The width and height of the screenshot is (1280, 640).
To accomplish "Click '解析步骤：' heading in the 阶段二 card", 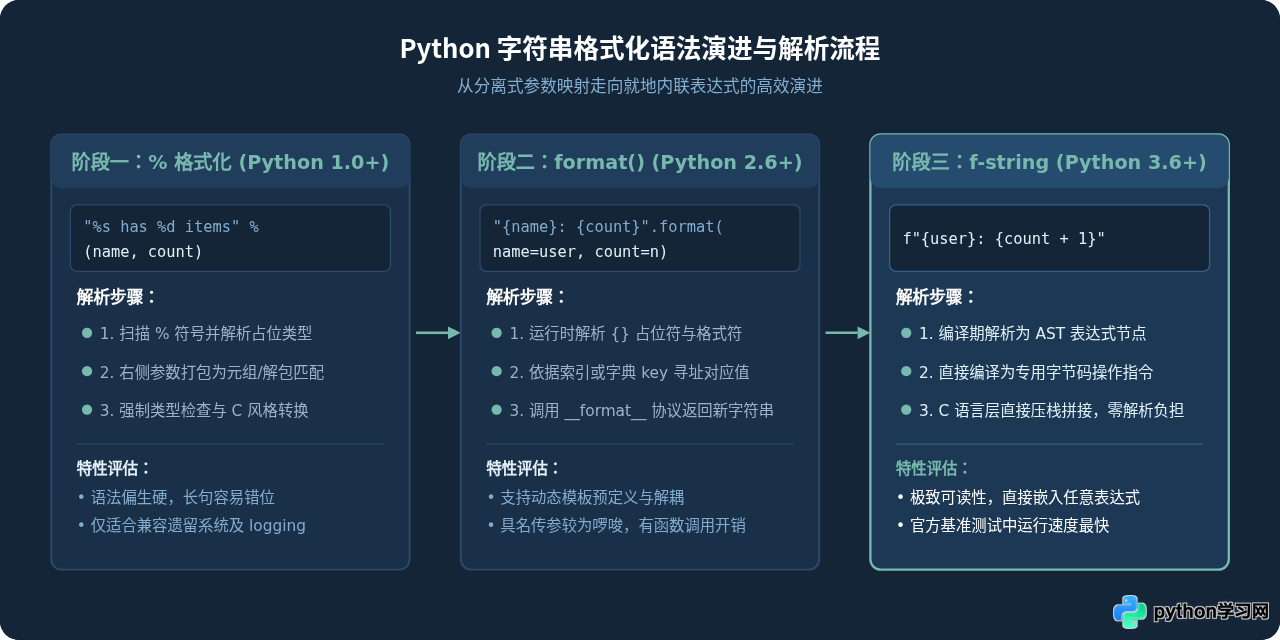I will click(527, 297).
